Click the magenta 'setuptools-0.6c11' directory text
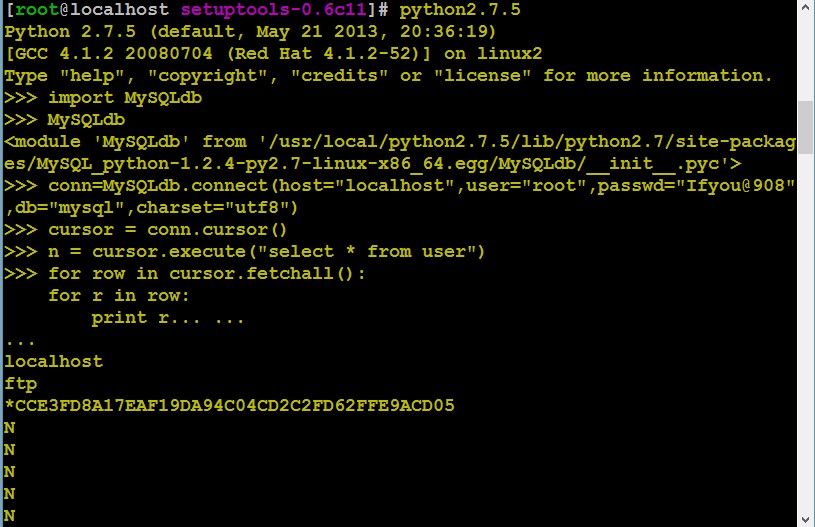The height and width of the screenshot is (527, 815). 273,9
